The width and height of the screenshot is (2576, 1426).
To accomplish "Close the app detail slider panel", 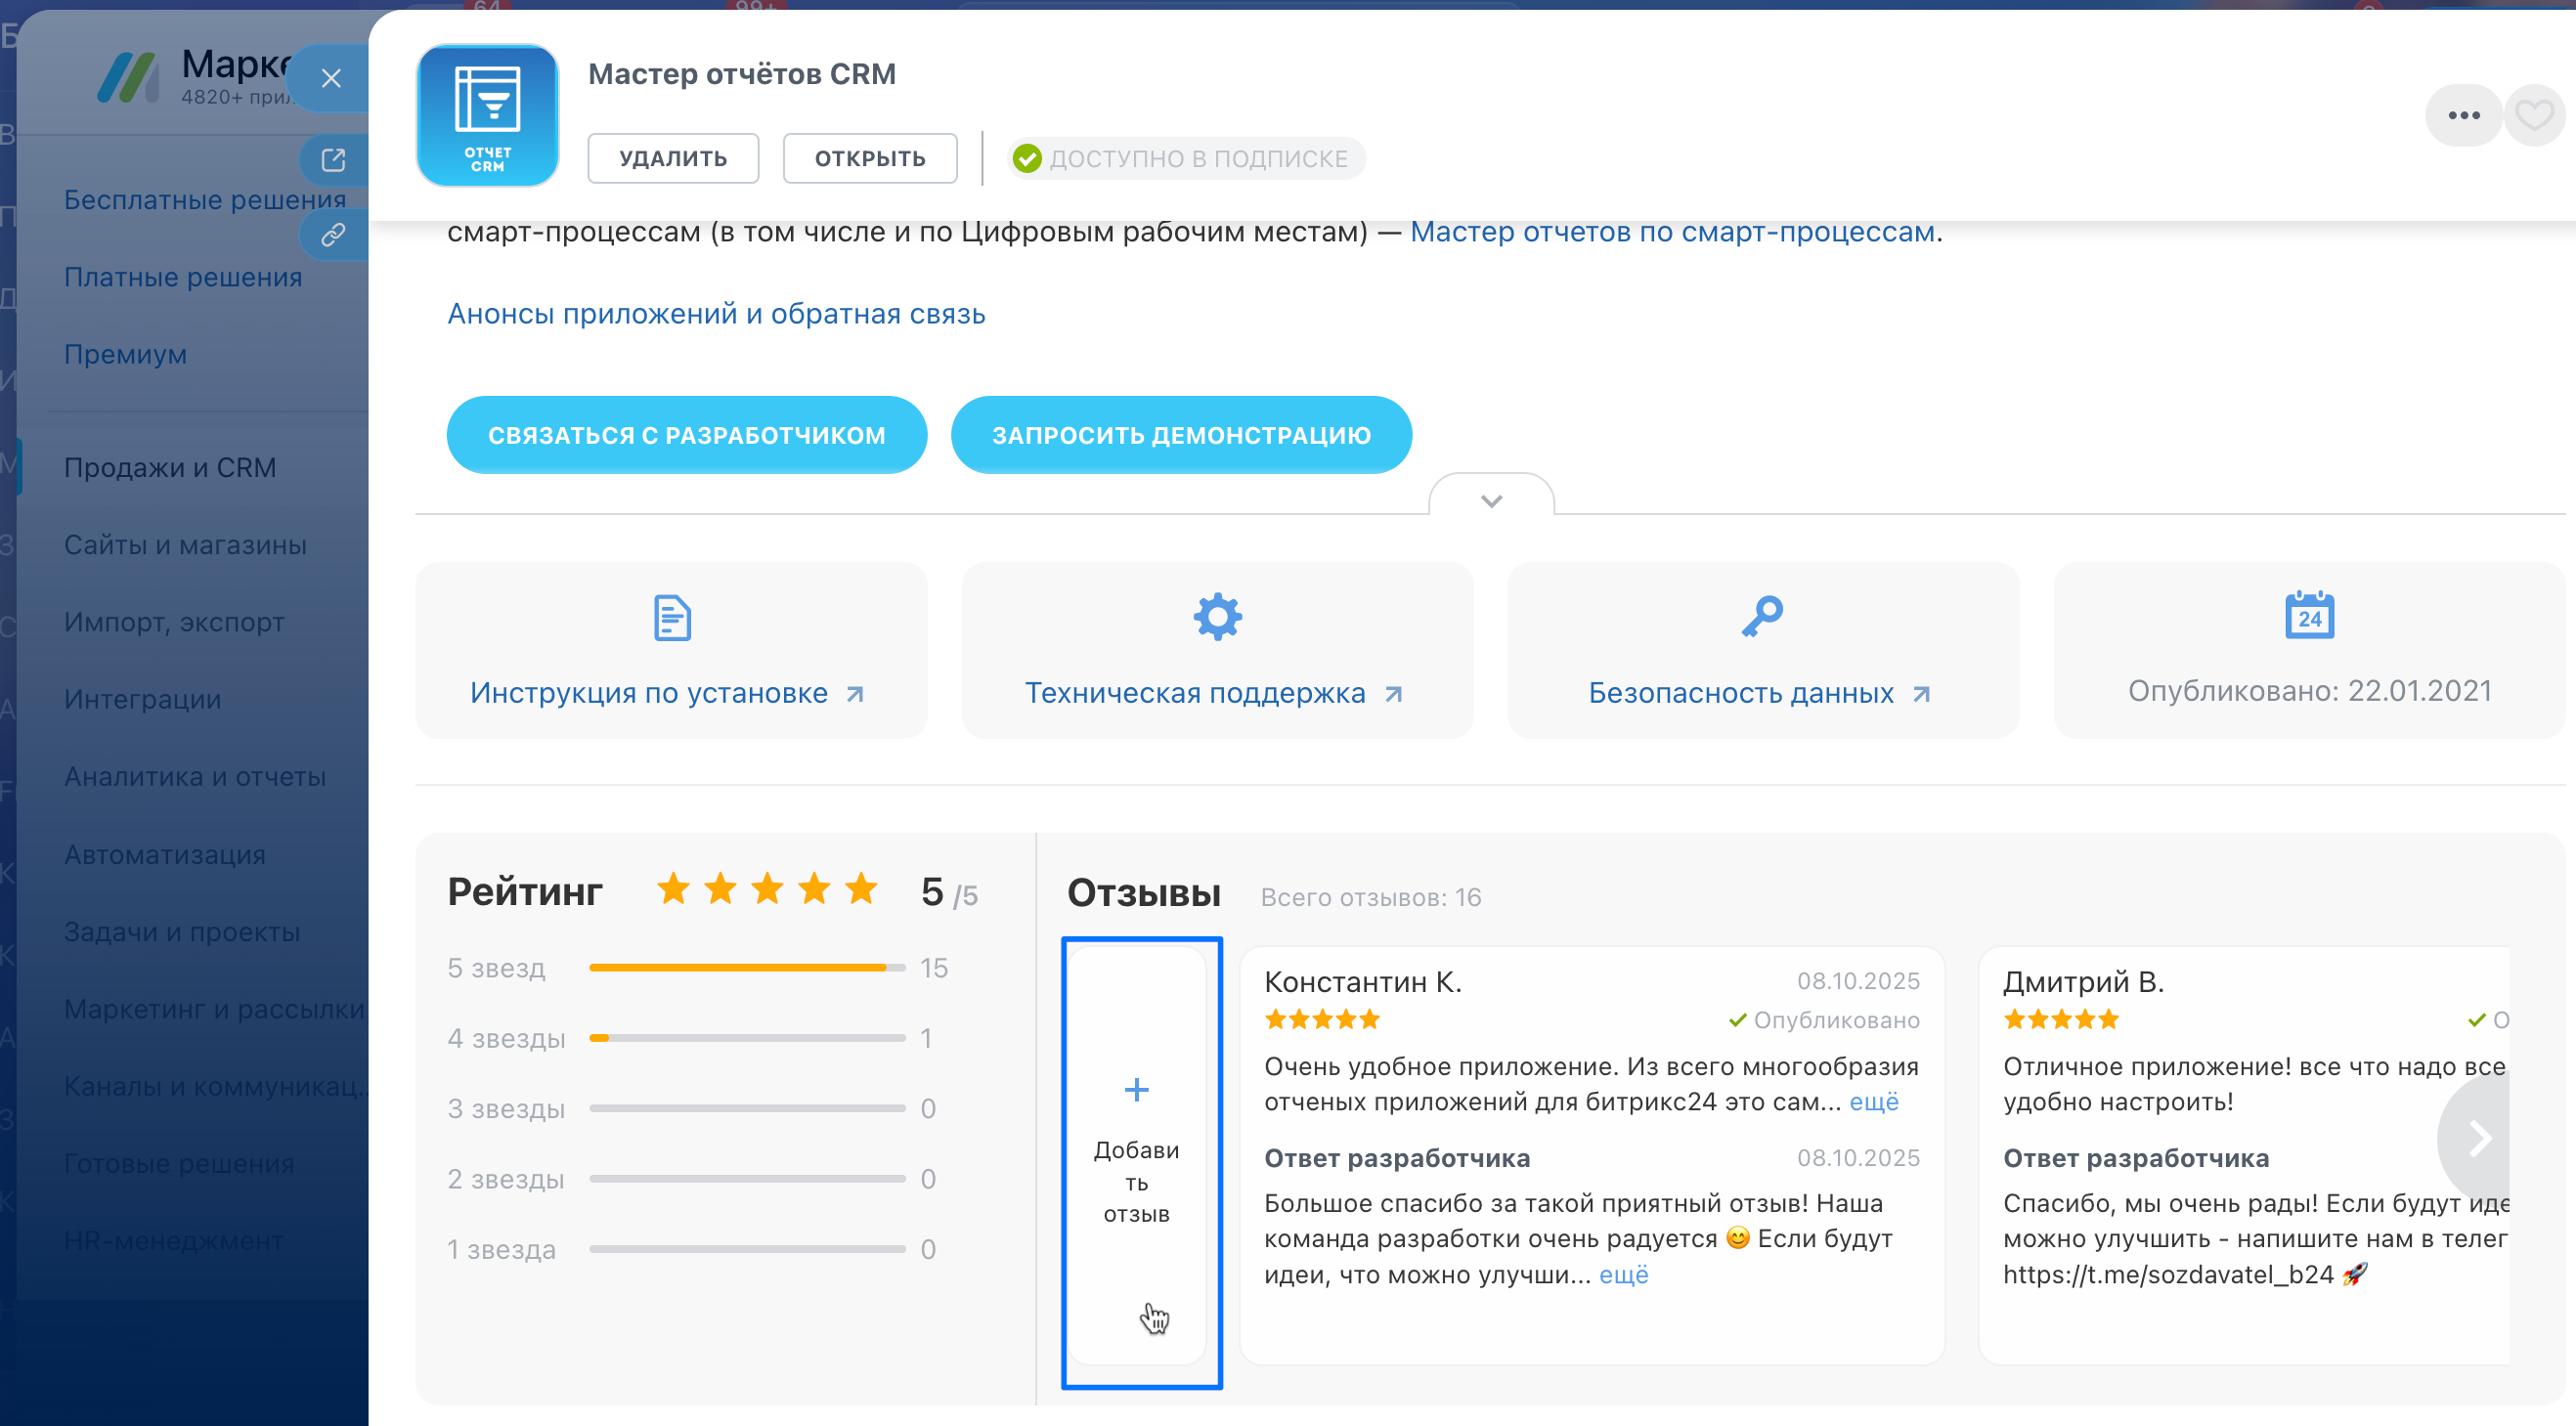I will tap(331, 78).
